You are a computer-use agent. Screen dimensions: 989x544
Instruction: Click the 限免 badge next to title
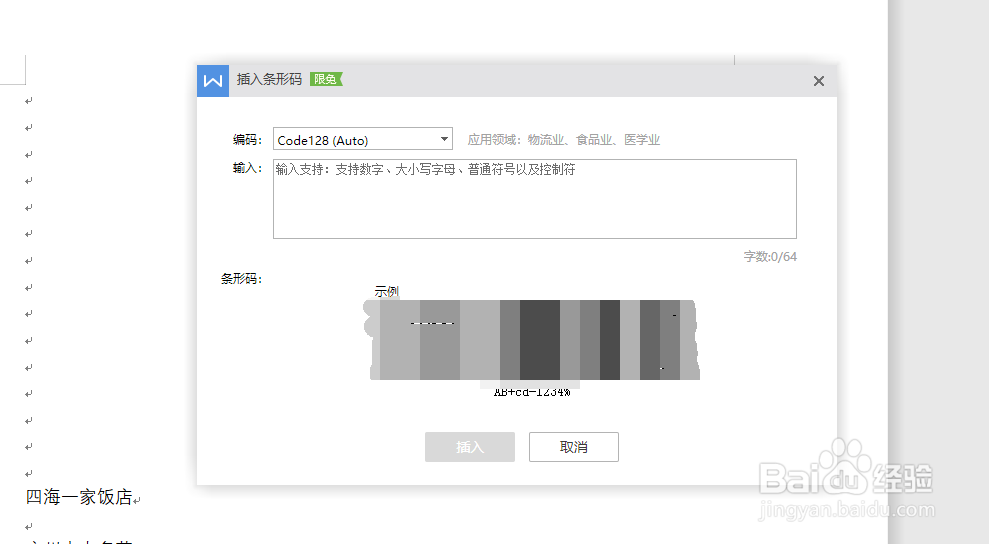[x=325, y=79]
